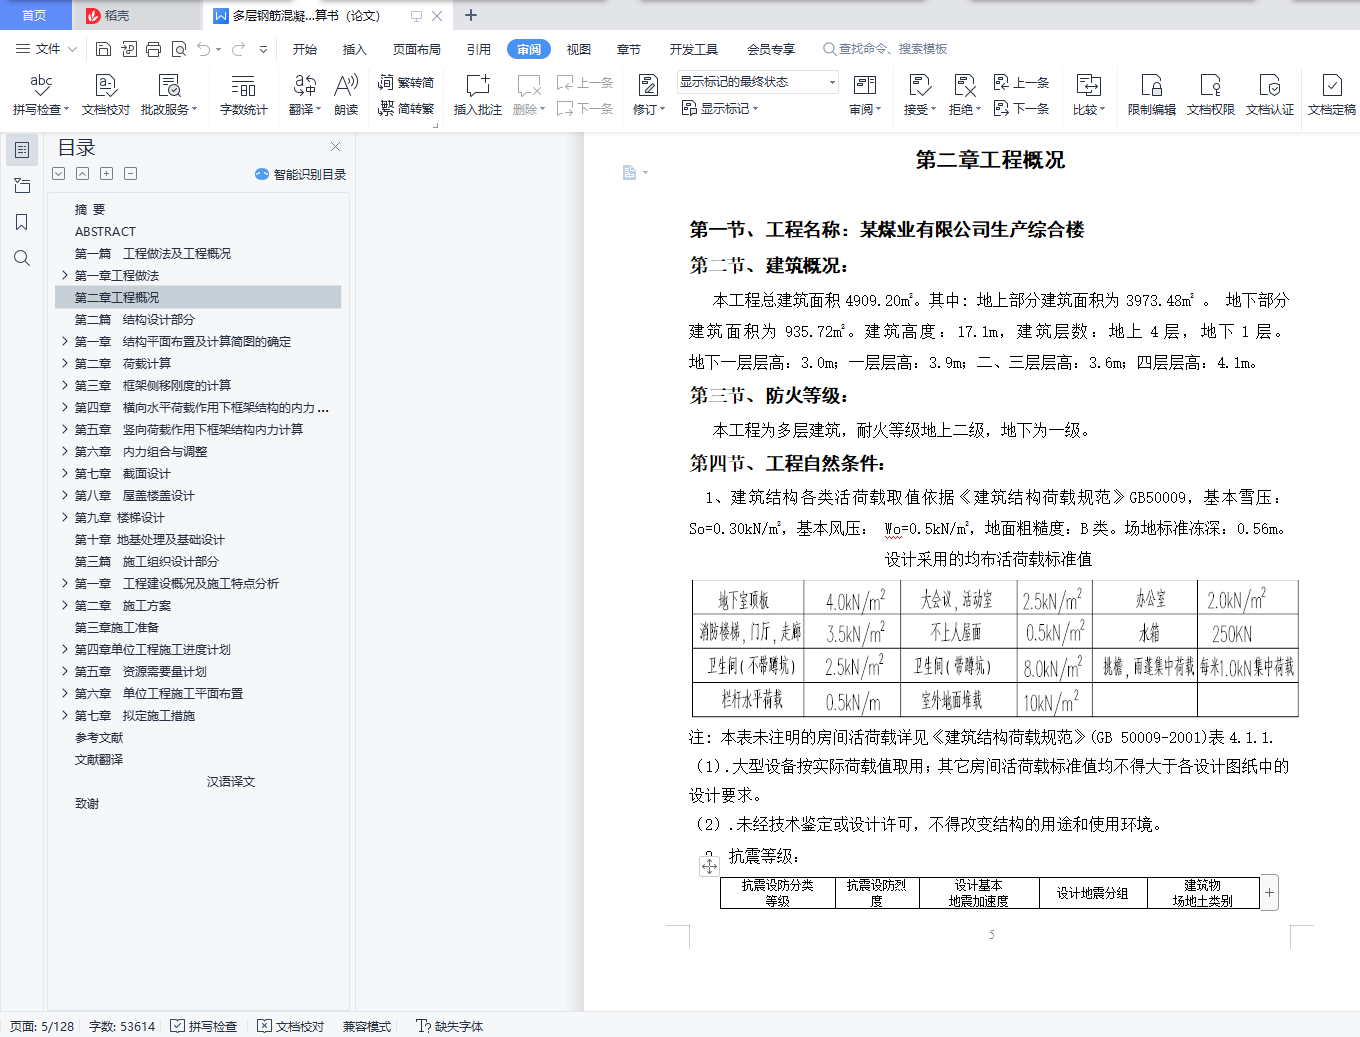Convert text with 繁转简
The image size is (1360, 1037).
(x=406, y=82)
